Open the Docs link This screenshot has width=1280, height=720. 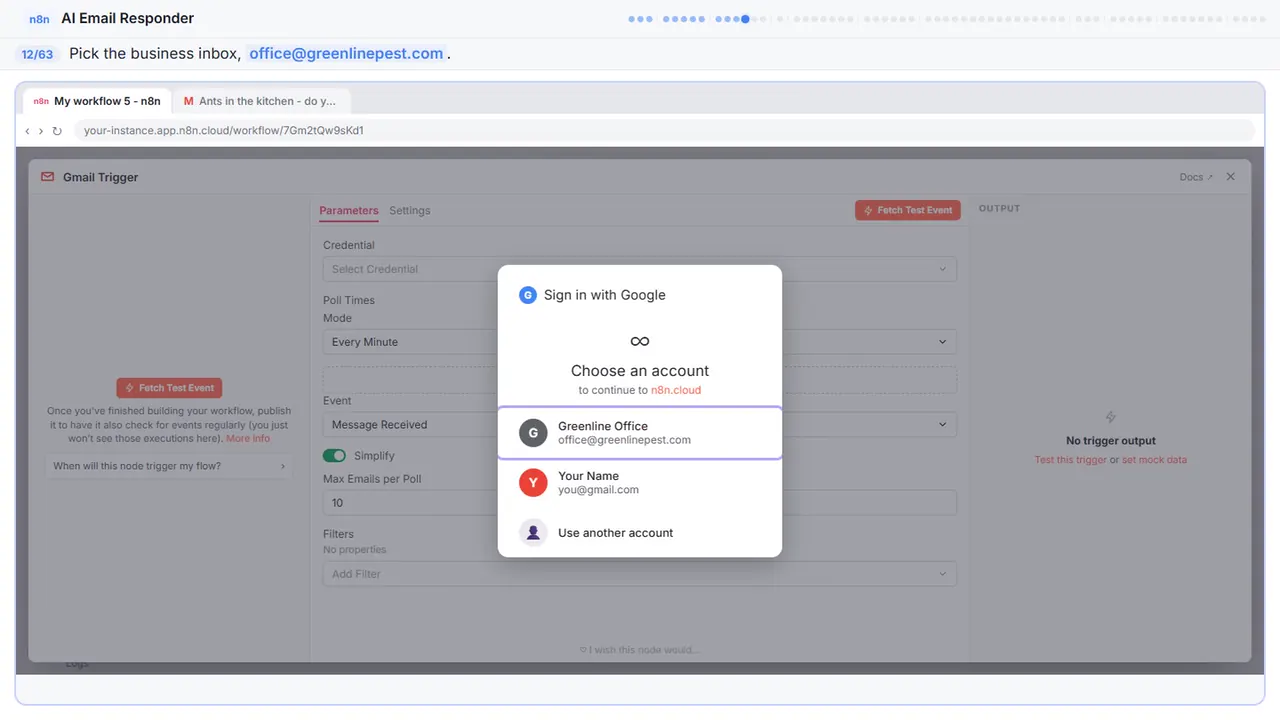1196,177
